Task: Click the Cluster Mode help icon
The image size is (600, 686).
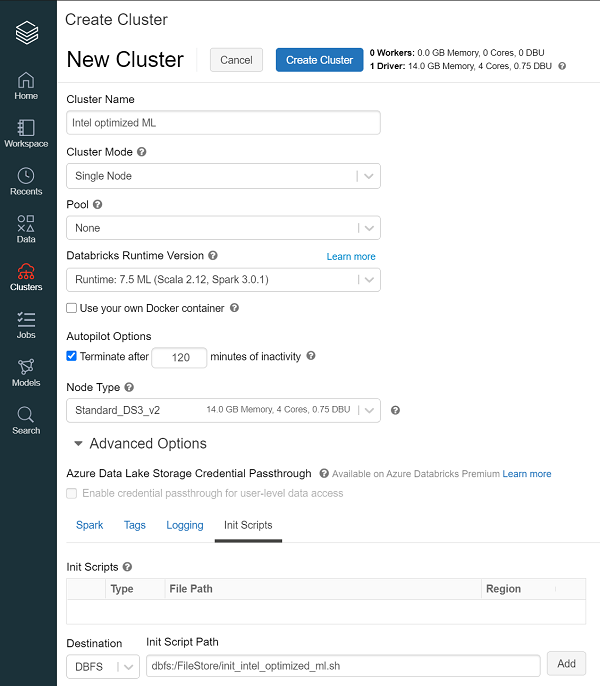Action: pos(141,152)
